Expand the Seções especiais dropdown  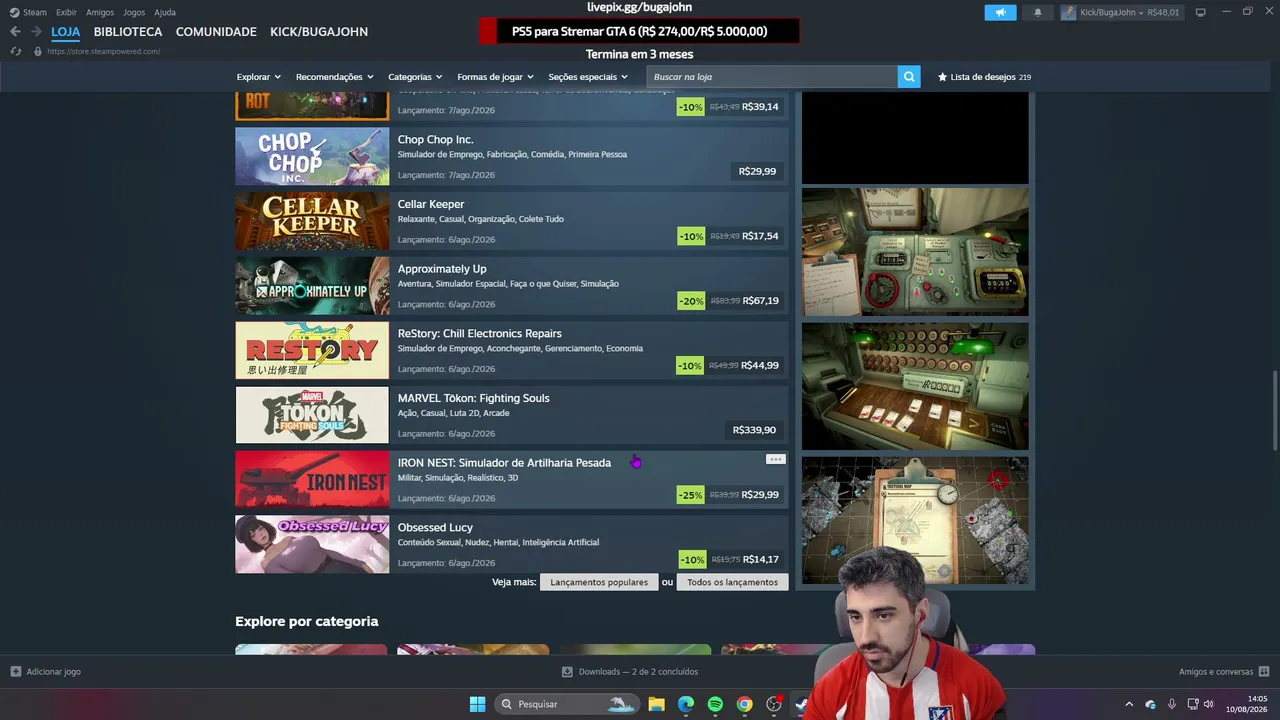(x=588, y=77)
